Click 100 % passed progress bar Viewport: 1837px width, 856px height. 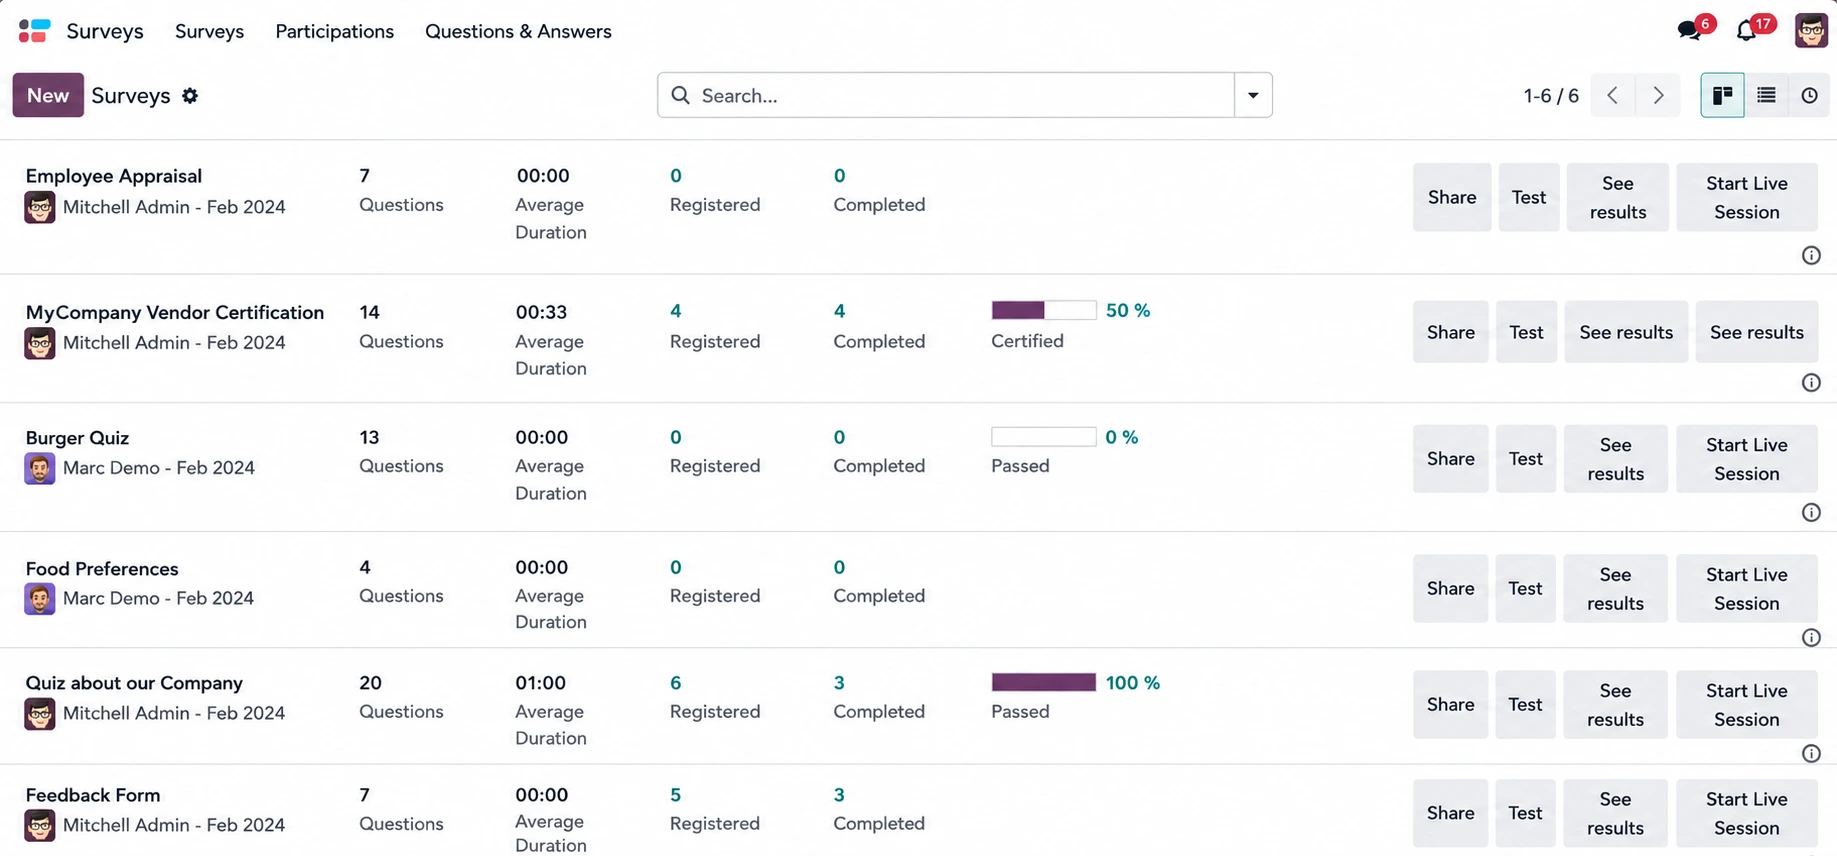[x=1043, y=682]
